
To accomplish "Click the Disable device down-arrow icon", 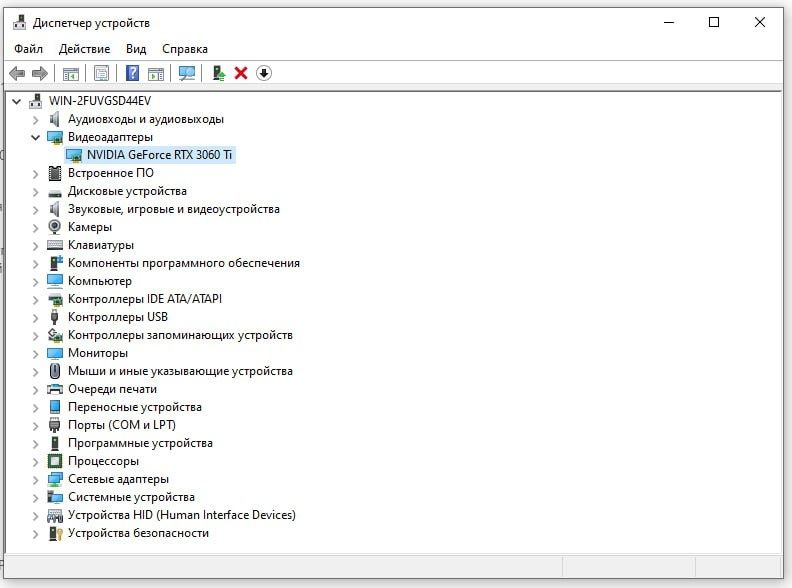I will (x=264, y=74).
